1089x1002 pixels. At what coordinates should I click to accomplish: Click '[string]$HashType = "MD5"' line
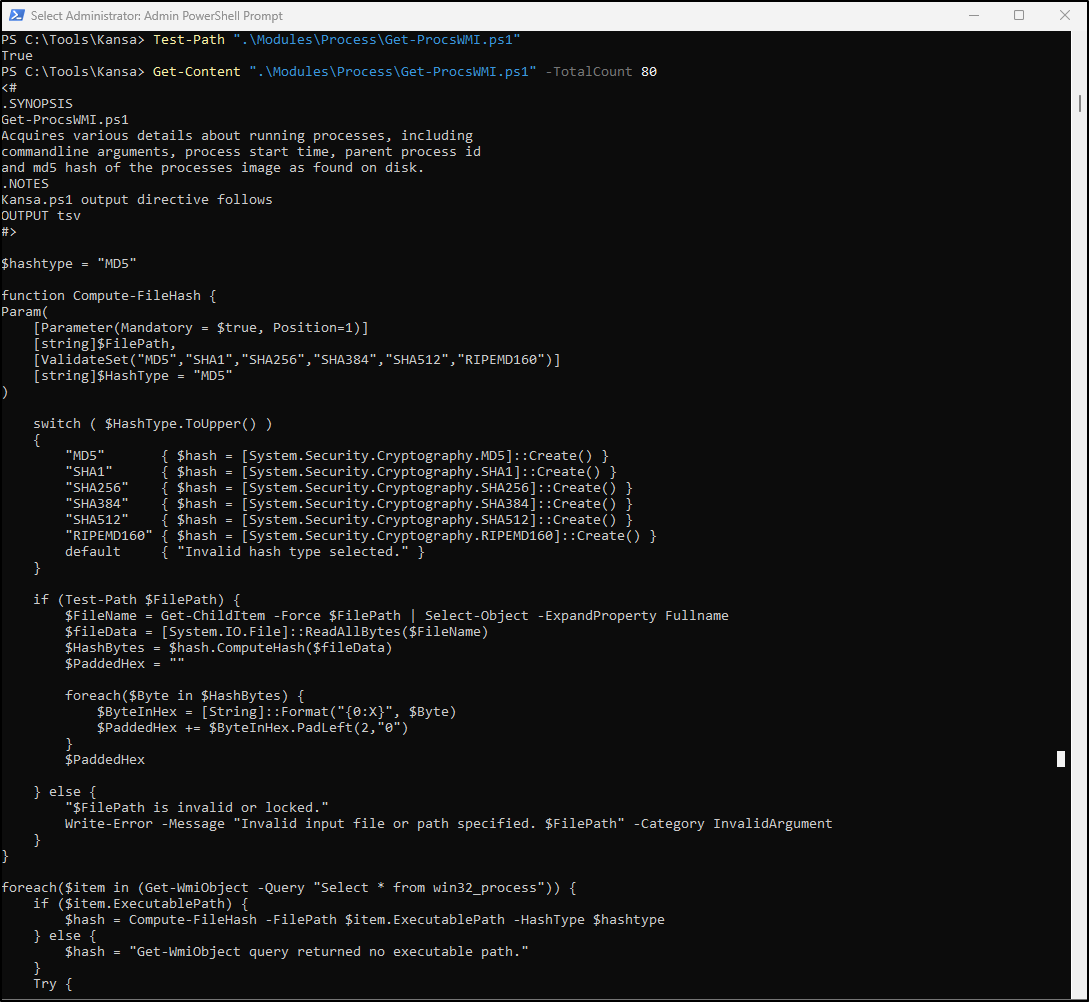click(x=133, y=375)
